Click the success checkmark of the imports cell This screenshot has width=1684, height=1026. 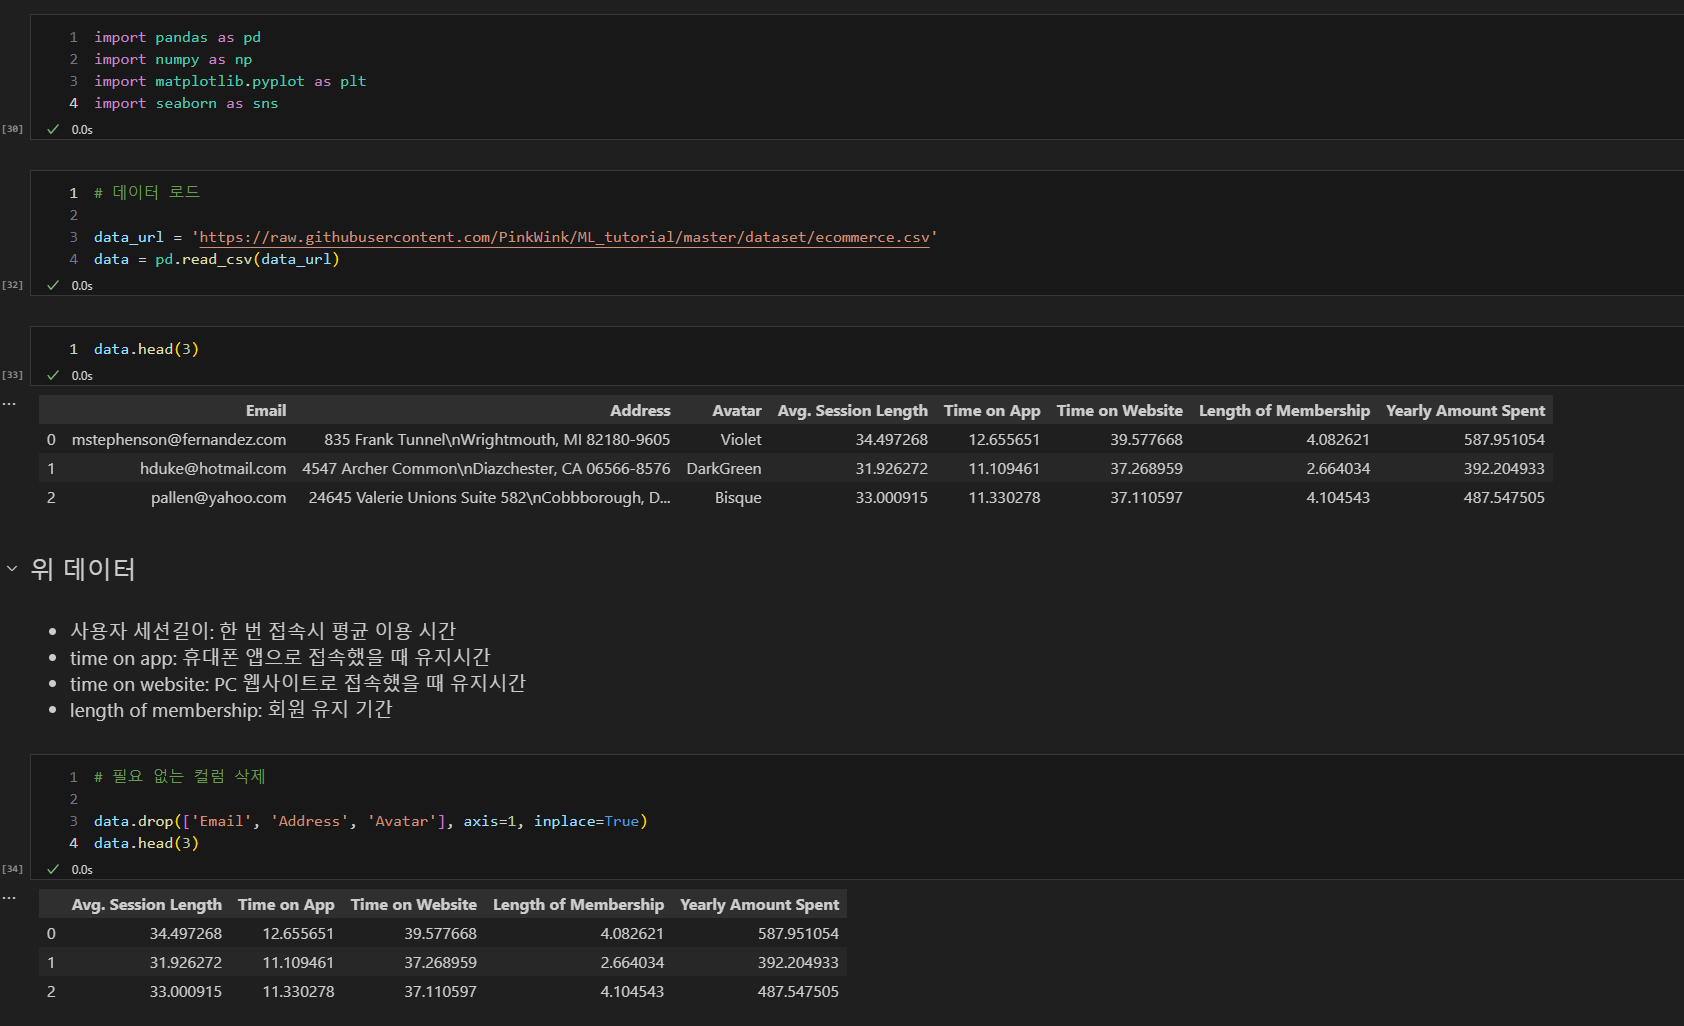click(x=53, y=129)
